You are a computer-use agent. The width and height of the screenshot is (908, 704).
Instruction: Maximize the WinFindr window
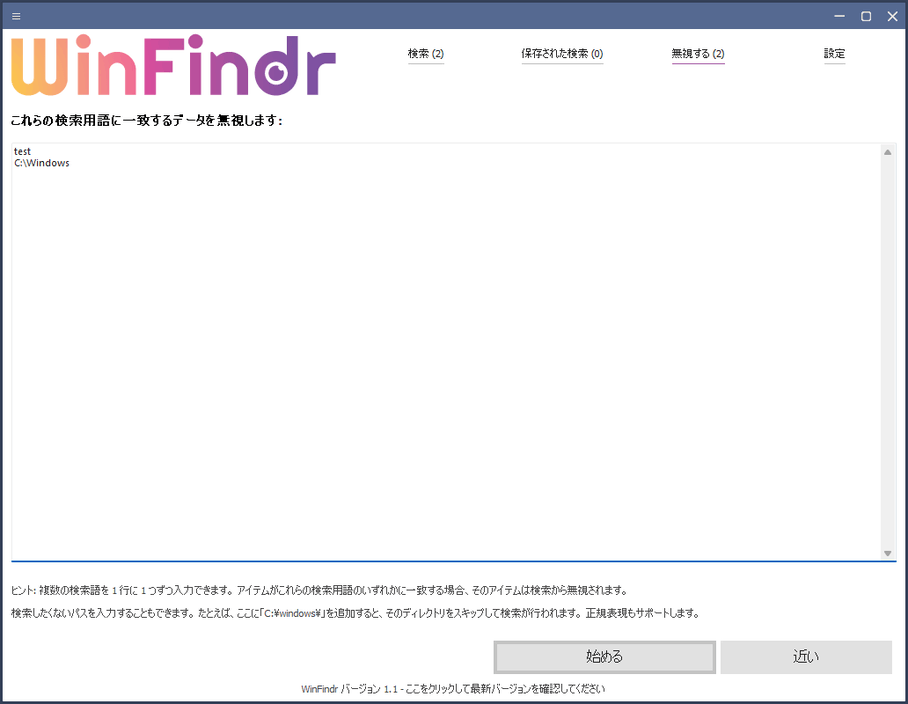tap(866, 16)
